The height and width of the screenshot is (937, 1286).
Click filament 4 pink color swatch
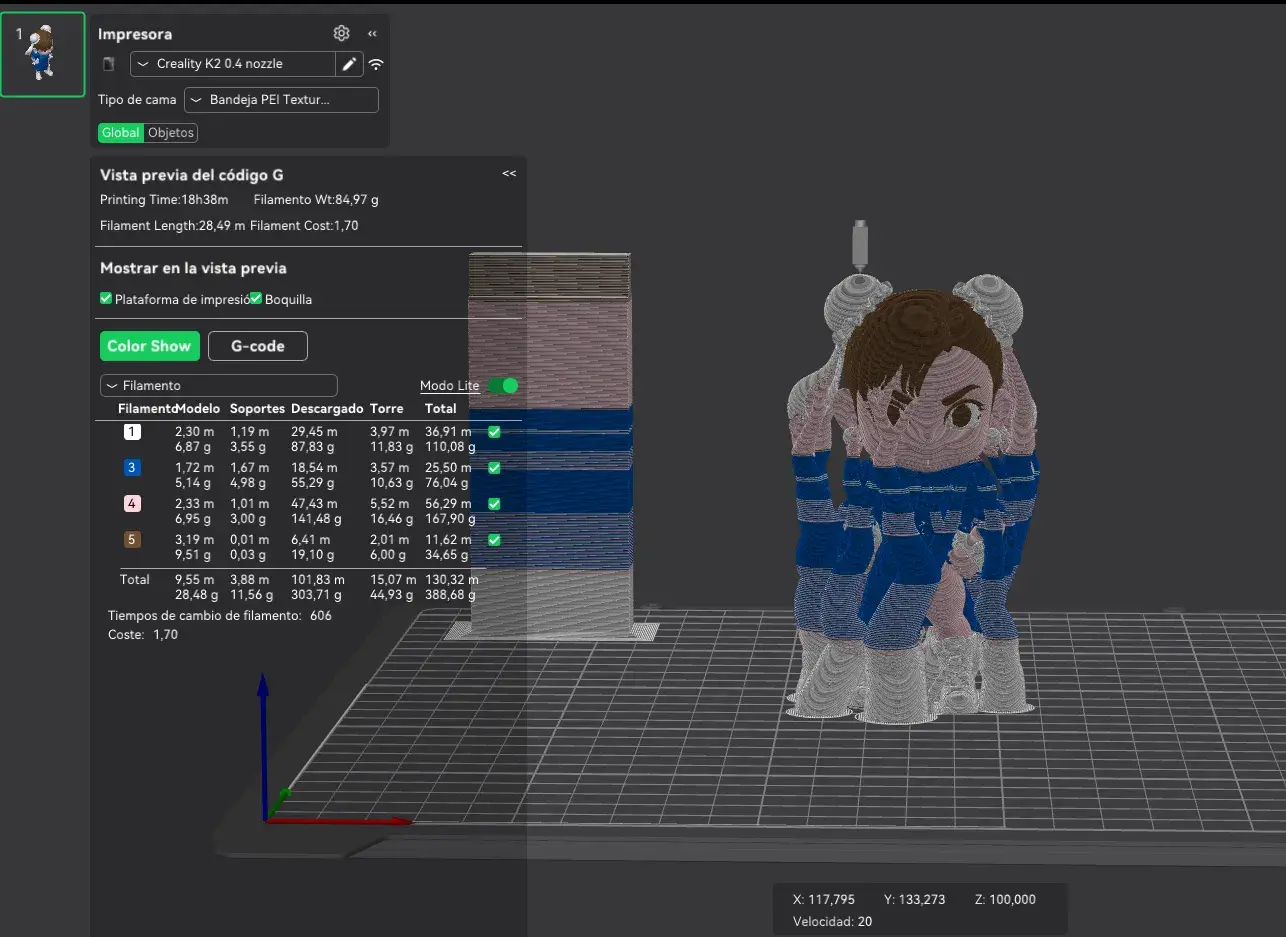[133, 504]
